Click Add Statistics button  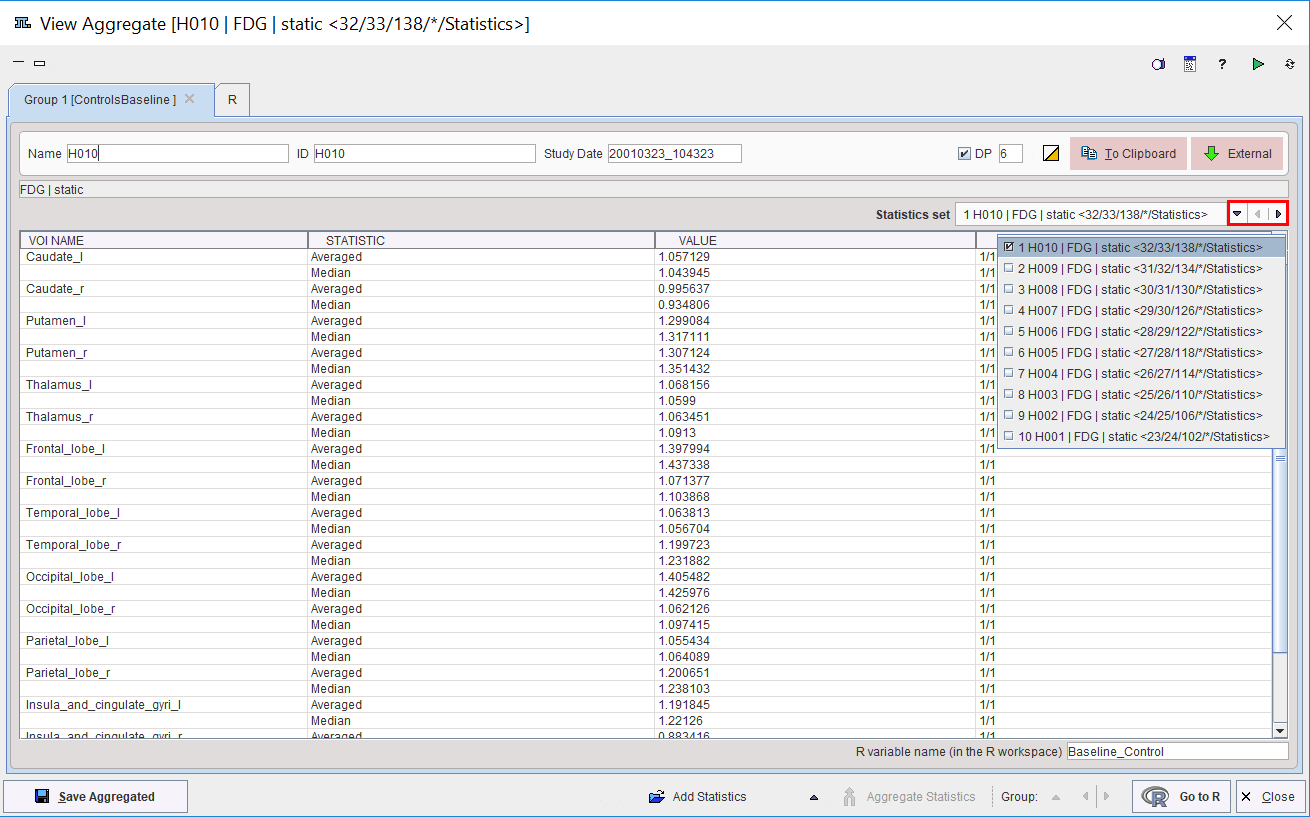click(697, 797)
